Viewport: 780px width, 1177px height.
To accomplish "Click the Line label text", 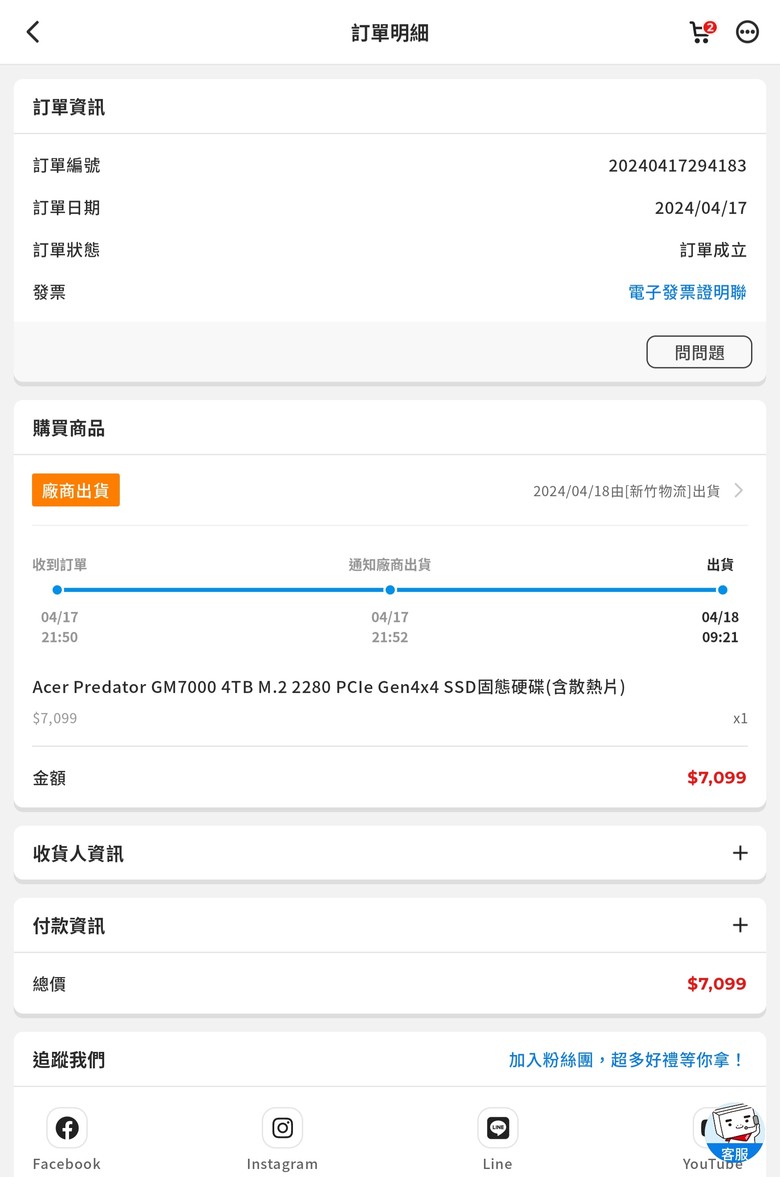I will pyautogui.click(x=498, y=1163).
